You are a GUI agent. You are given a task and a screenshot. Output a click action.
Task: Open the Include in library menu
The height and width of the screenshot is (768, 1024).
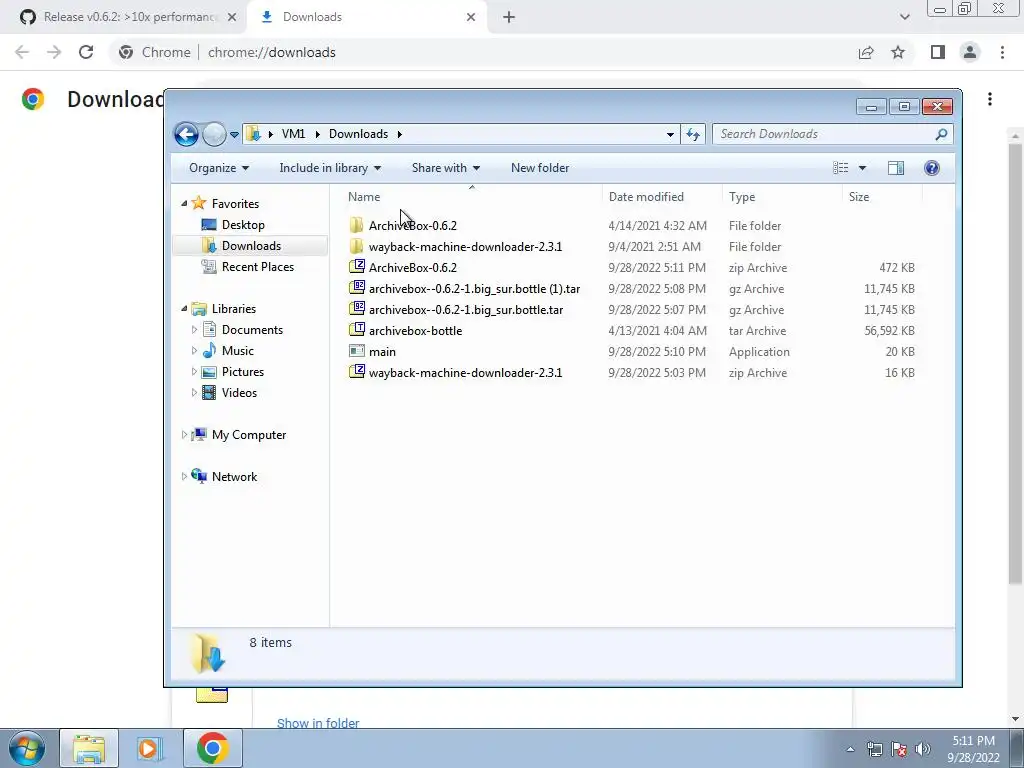pos(330,168)
